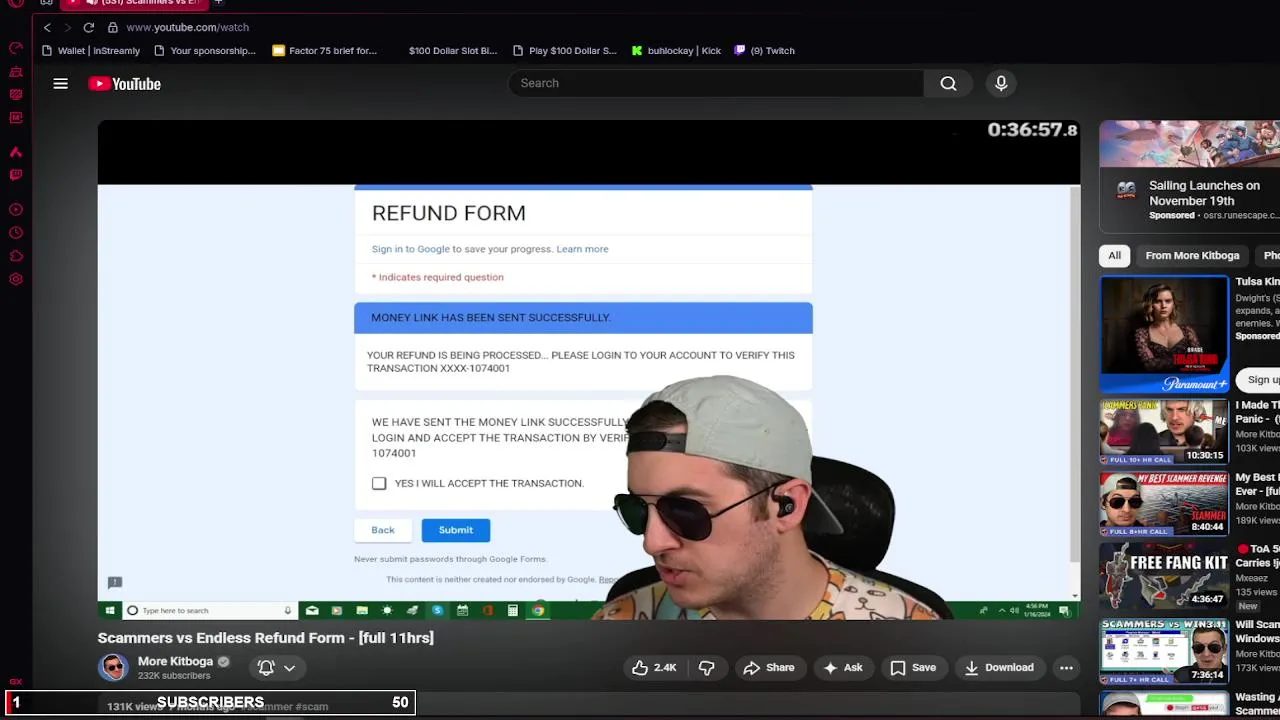
Task: Open the 10:30:15 scammer video thumbnail
Action: (x=1164, y=431)
